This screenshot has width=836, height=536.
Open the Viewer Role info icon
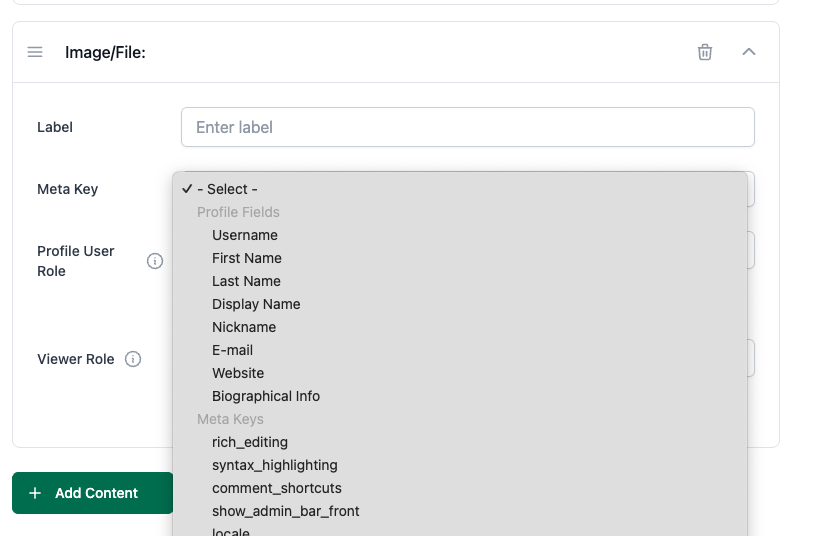click(133, 359)
